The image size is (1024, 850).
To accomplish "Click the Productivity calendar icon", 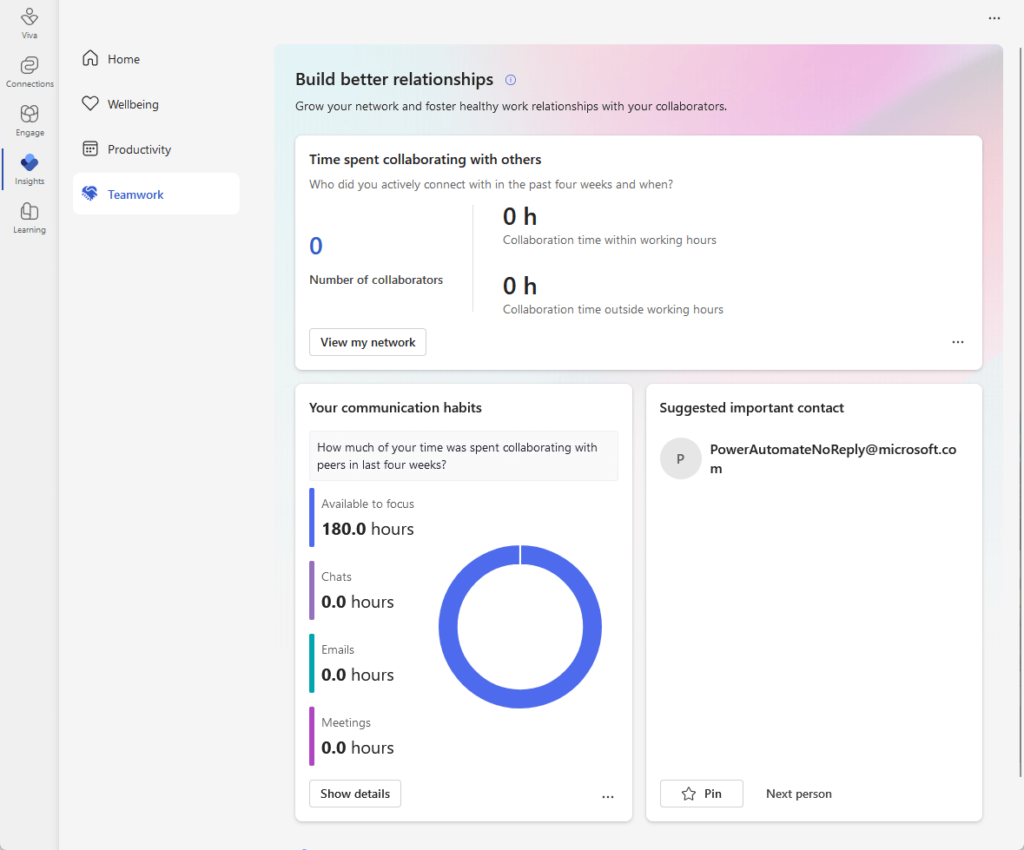I will 90,149.
